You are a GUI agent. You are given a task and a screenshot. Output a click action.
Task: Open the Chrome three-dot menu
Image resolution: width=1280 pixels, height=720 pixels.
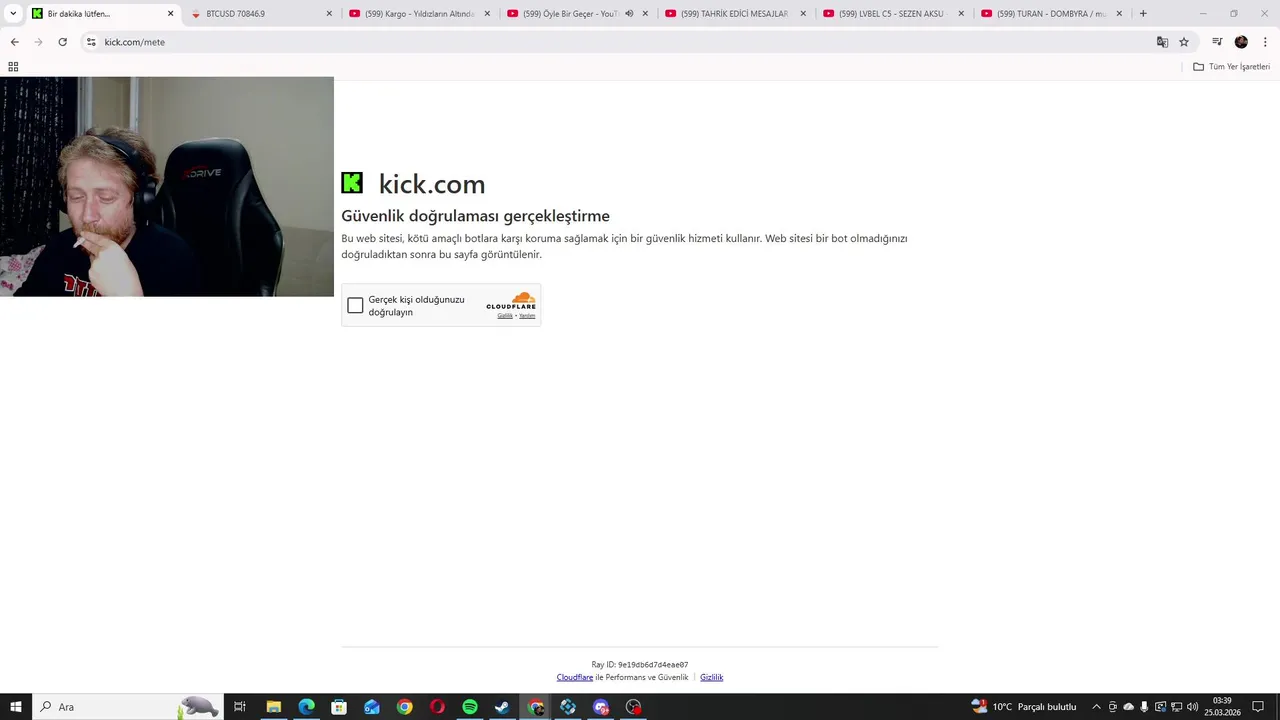pyautogui.click(x=1264, y=42)
